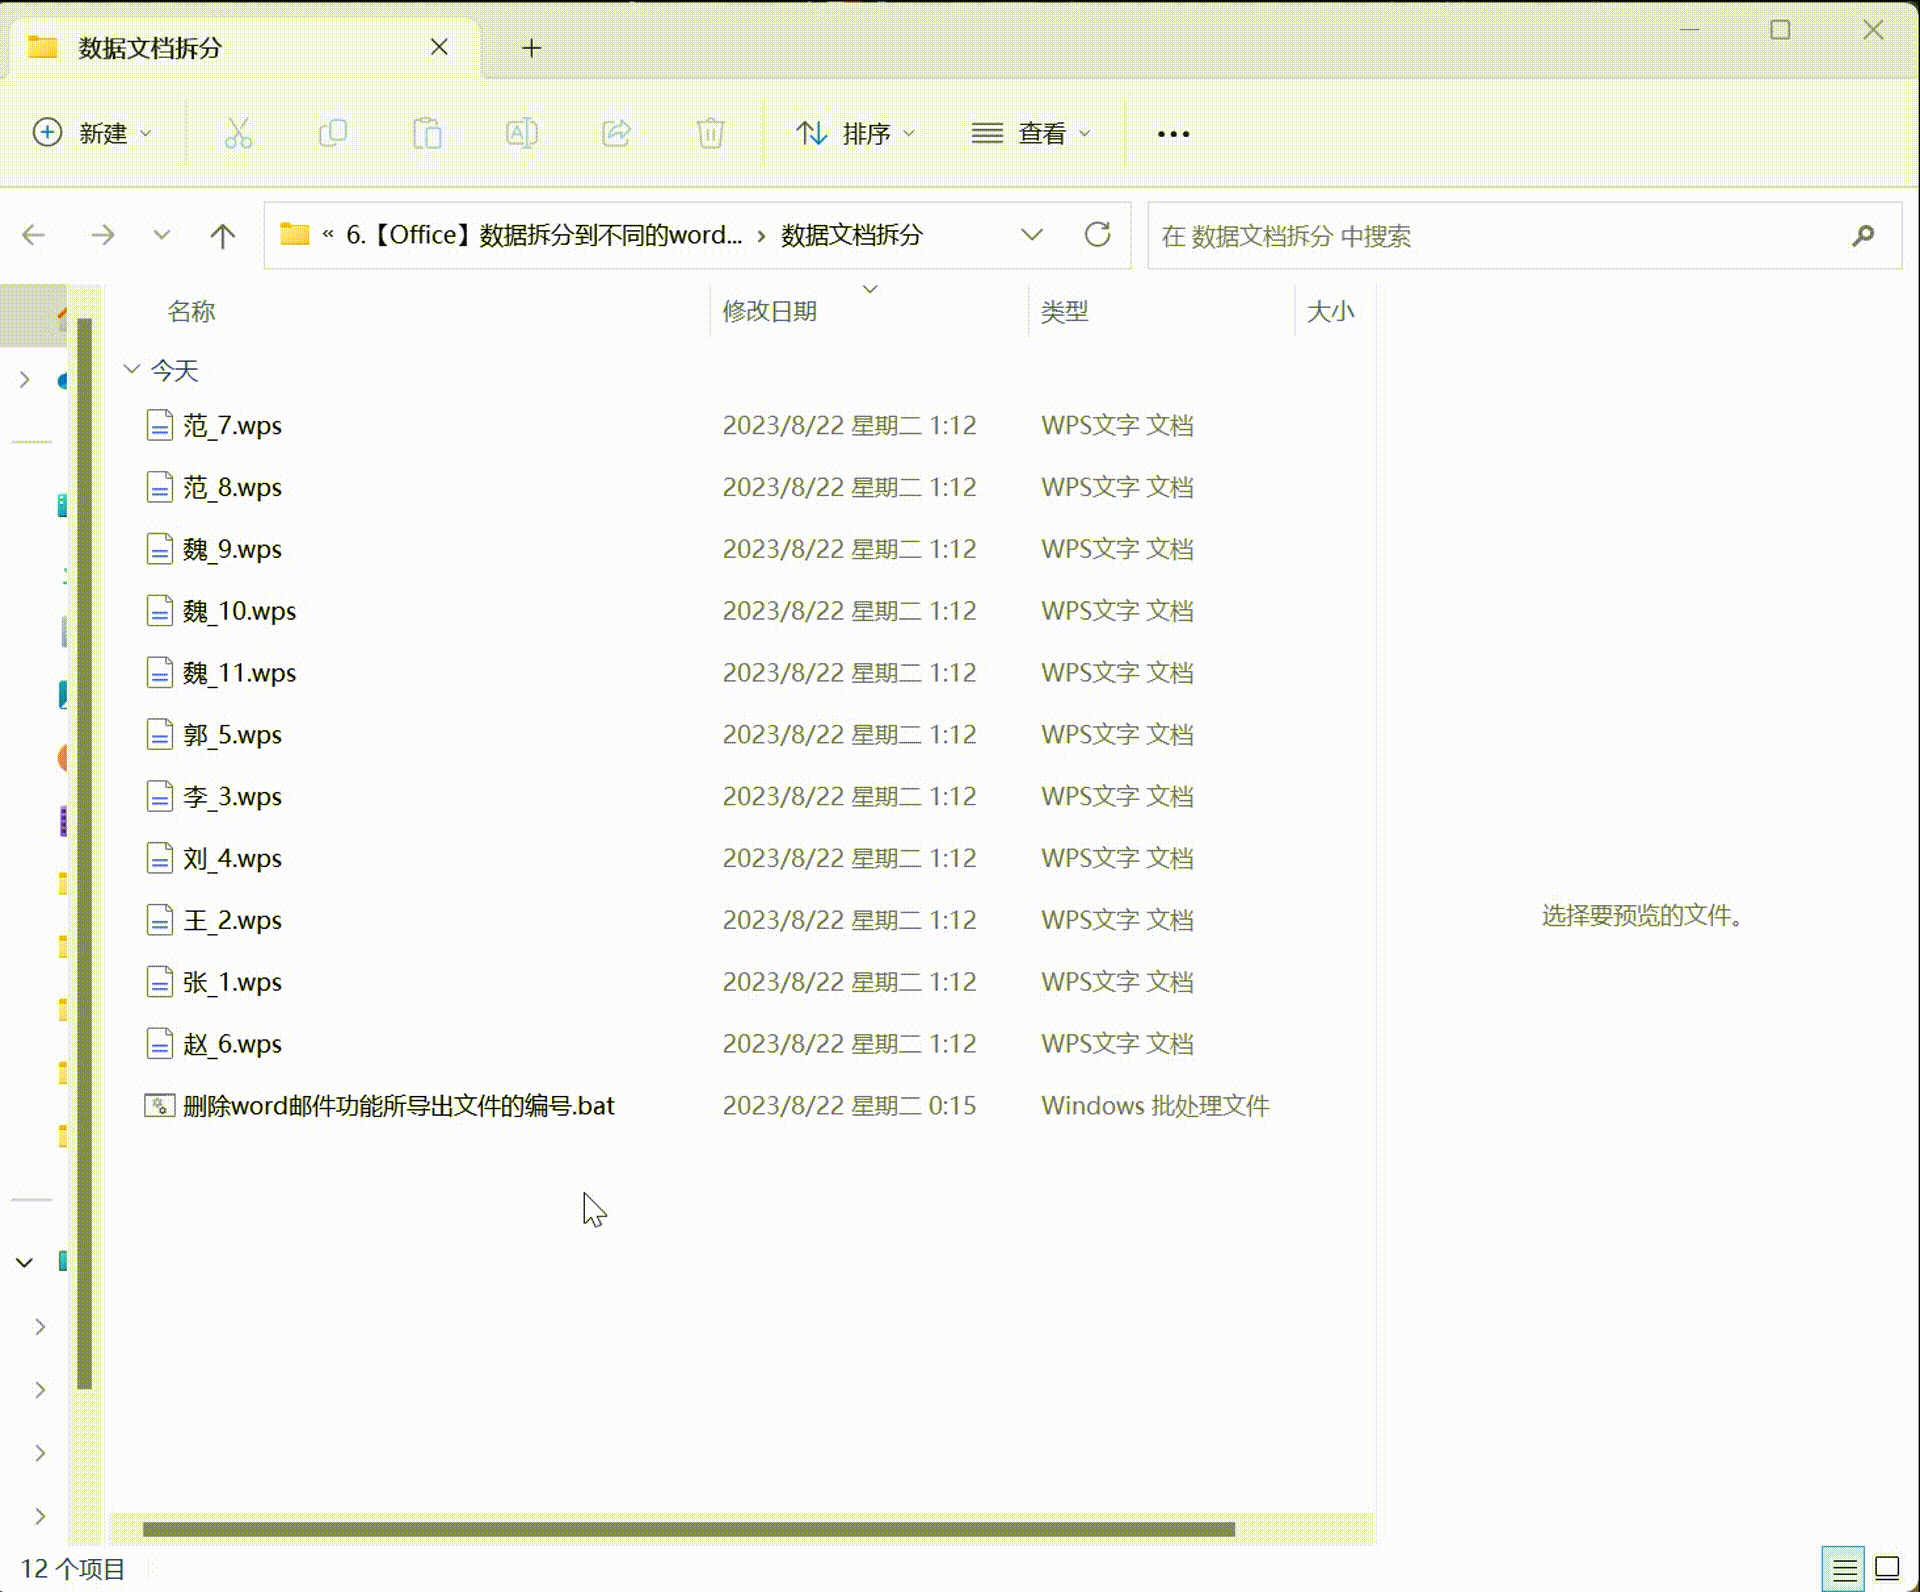This screenshot has height=1592, width=1920.
Task: Click the Rename icon in toolbar
Action: tap(521, 133)
